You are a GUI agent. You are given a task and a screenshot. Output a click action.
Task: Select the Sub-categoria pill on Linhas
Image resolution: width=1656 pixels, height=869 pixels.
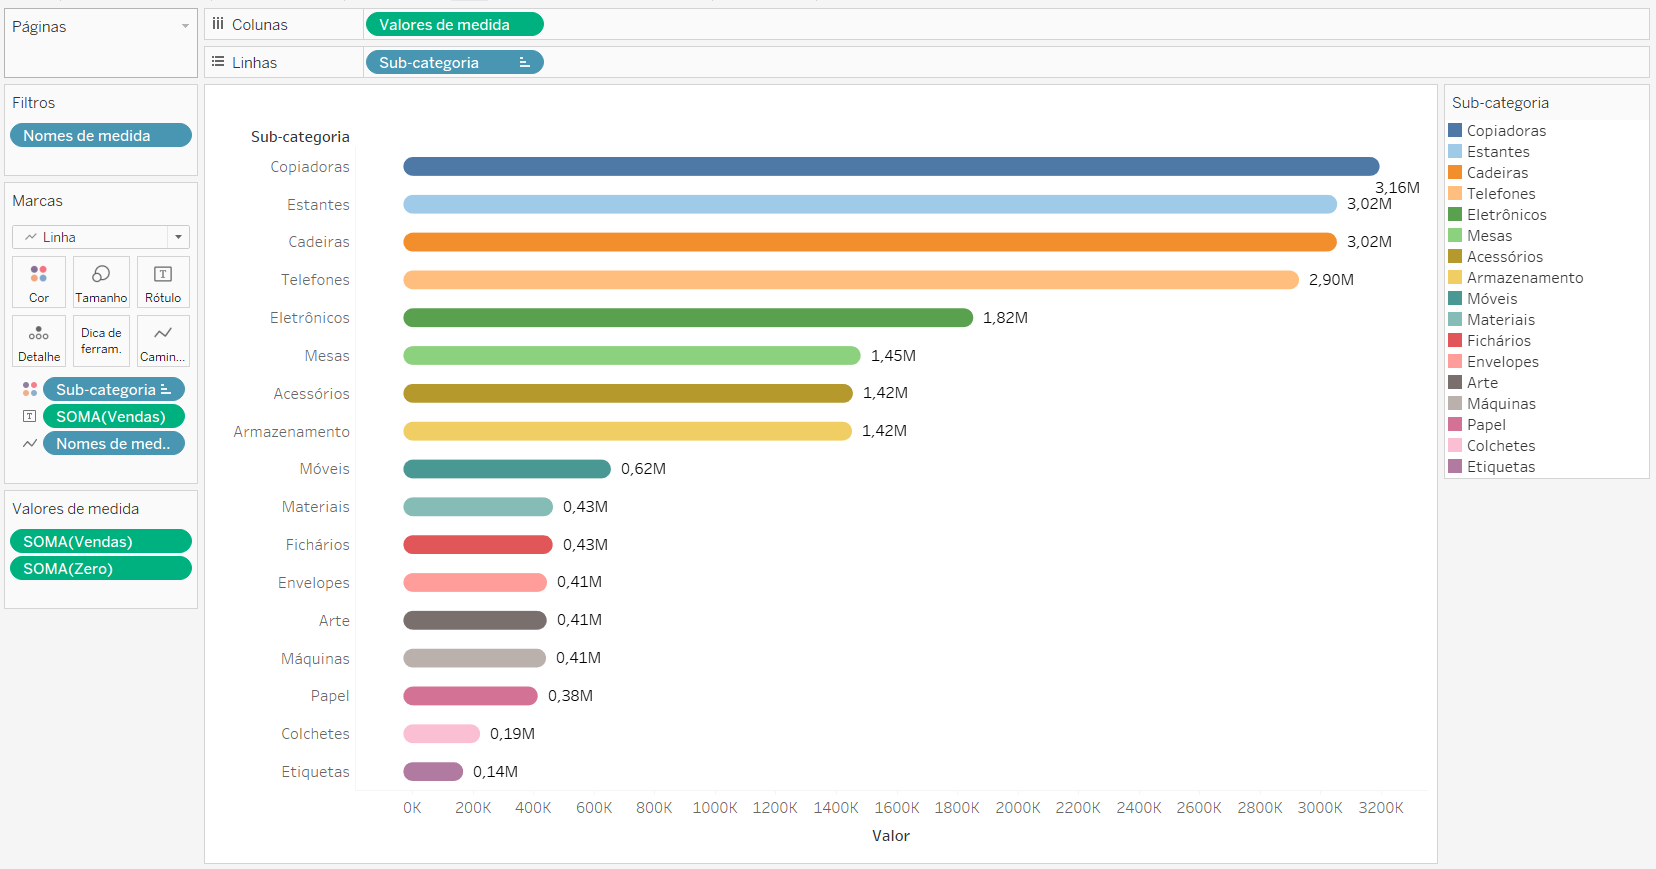tap(454, 62)
